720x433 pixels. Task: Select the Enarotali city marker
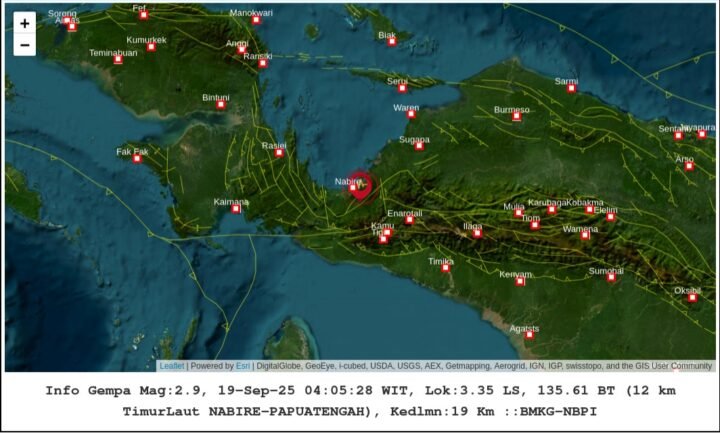(x=409, y=220)
